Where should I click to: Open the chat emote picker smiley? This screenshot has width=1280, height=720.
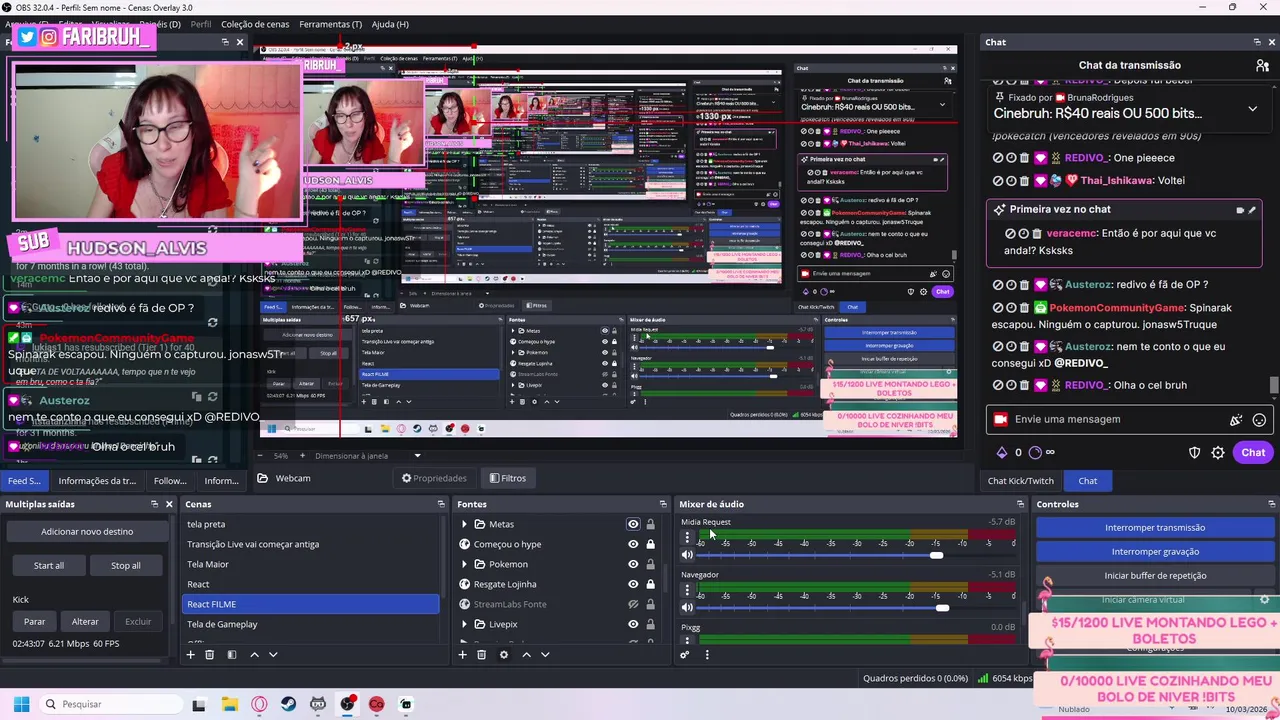[x=1259, y=420]
